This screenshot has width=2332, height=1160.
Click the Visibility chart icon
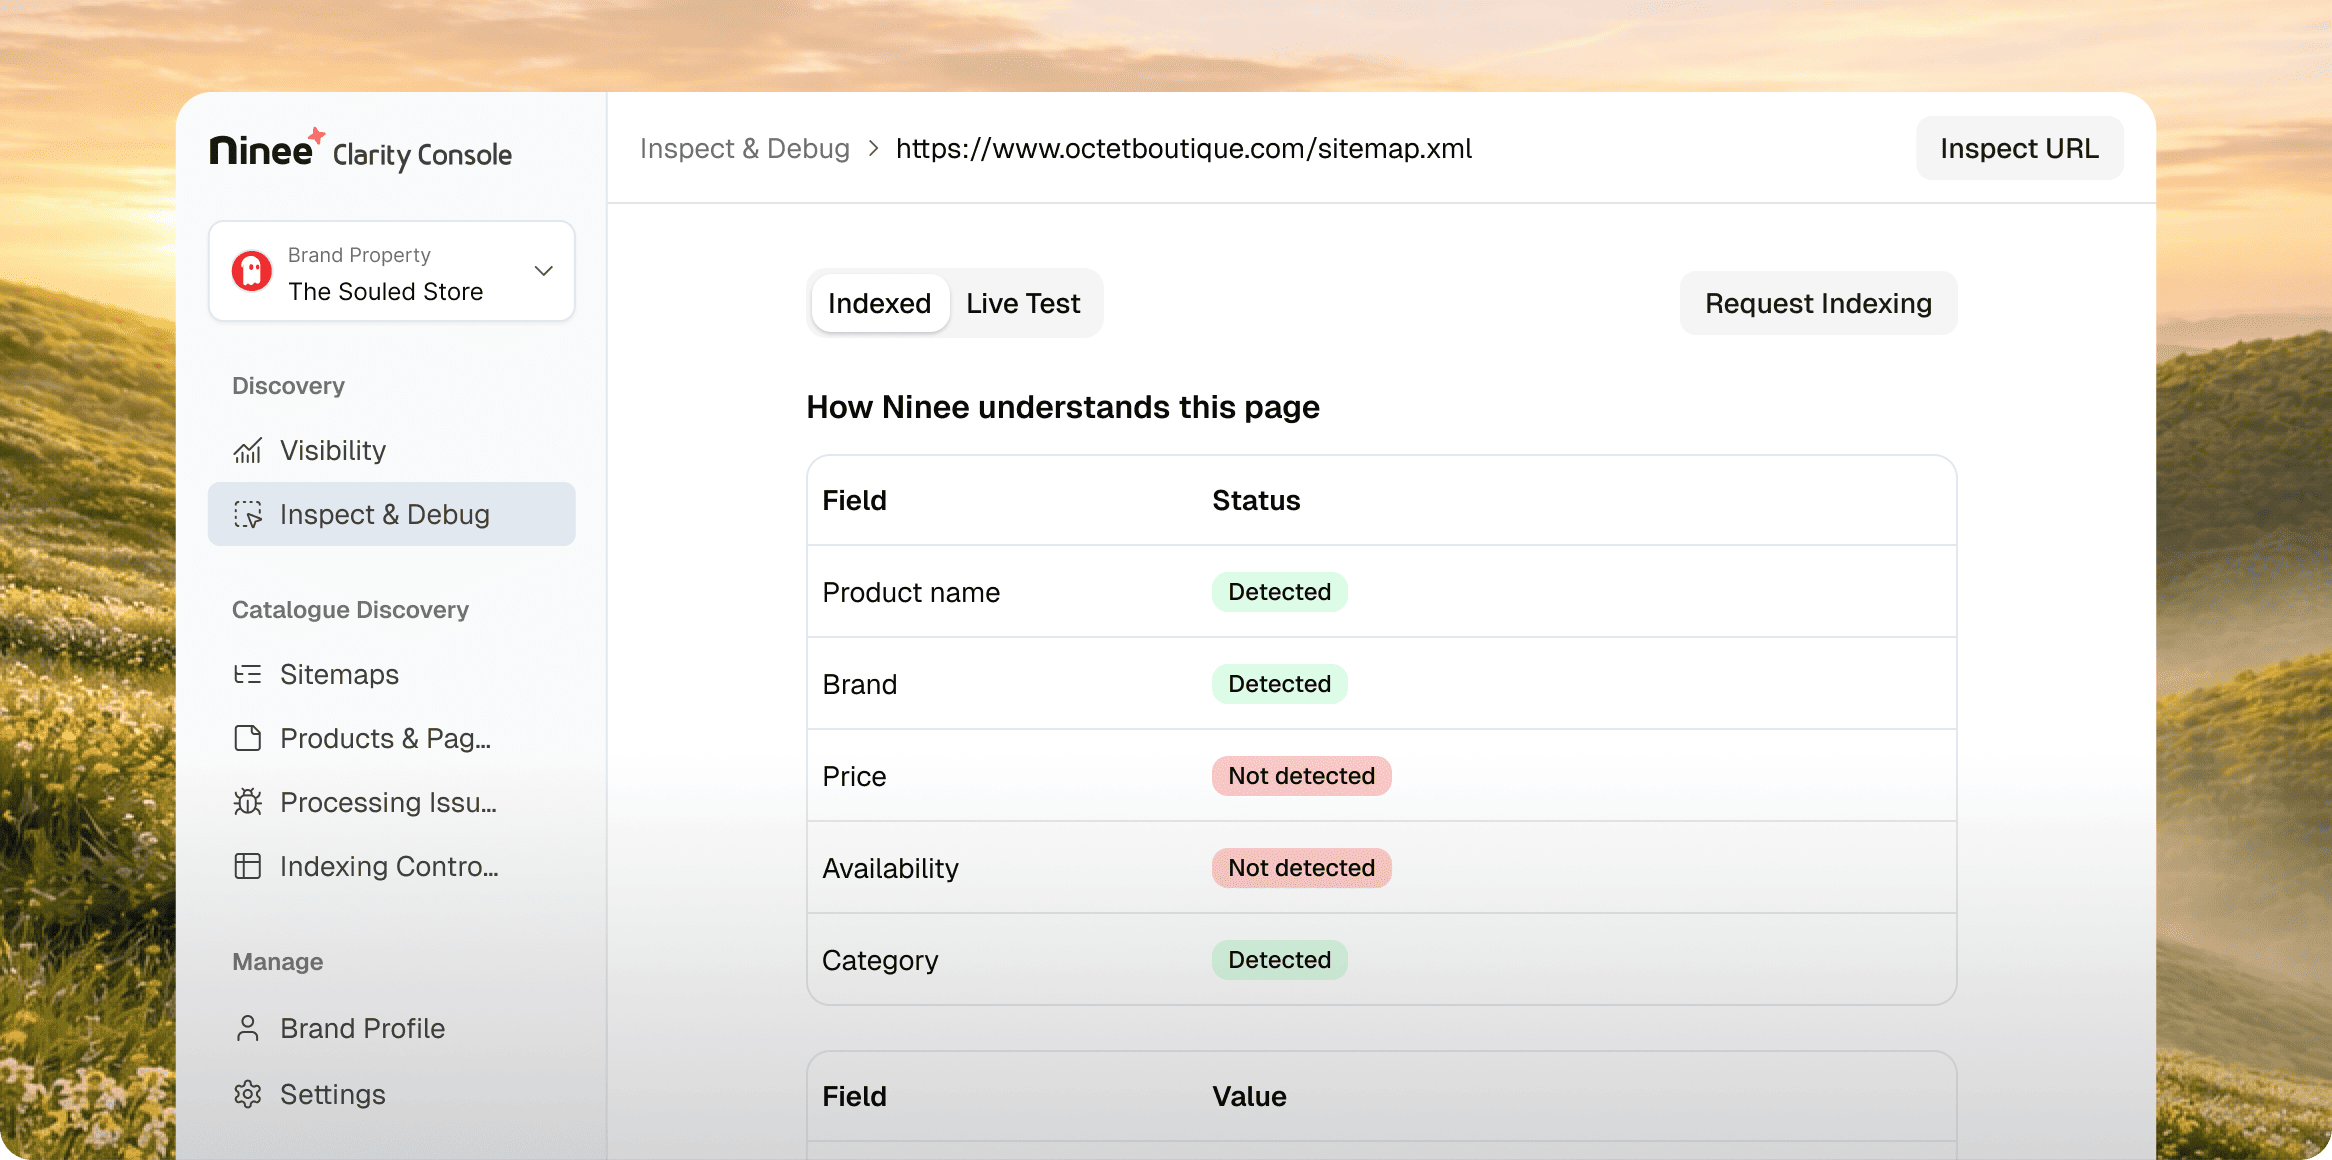tap(247, 451)
